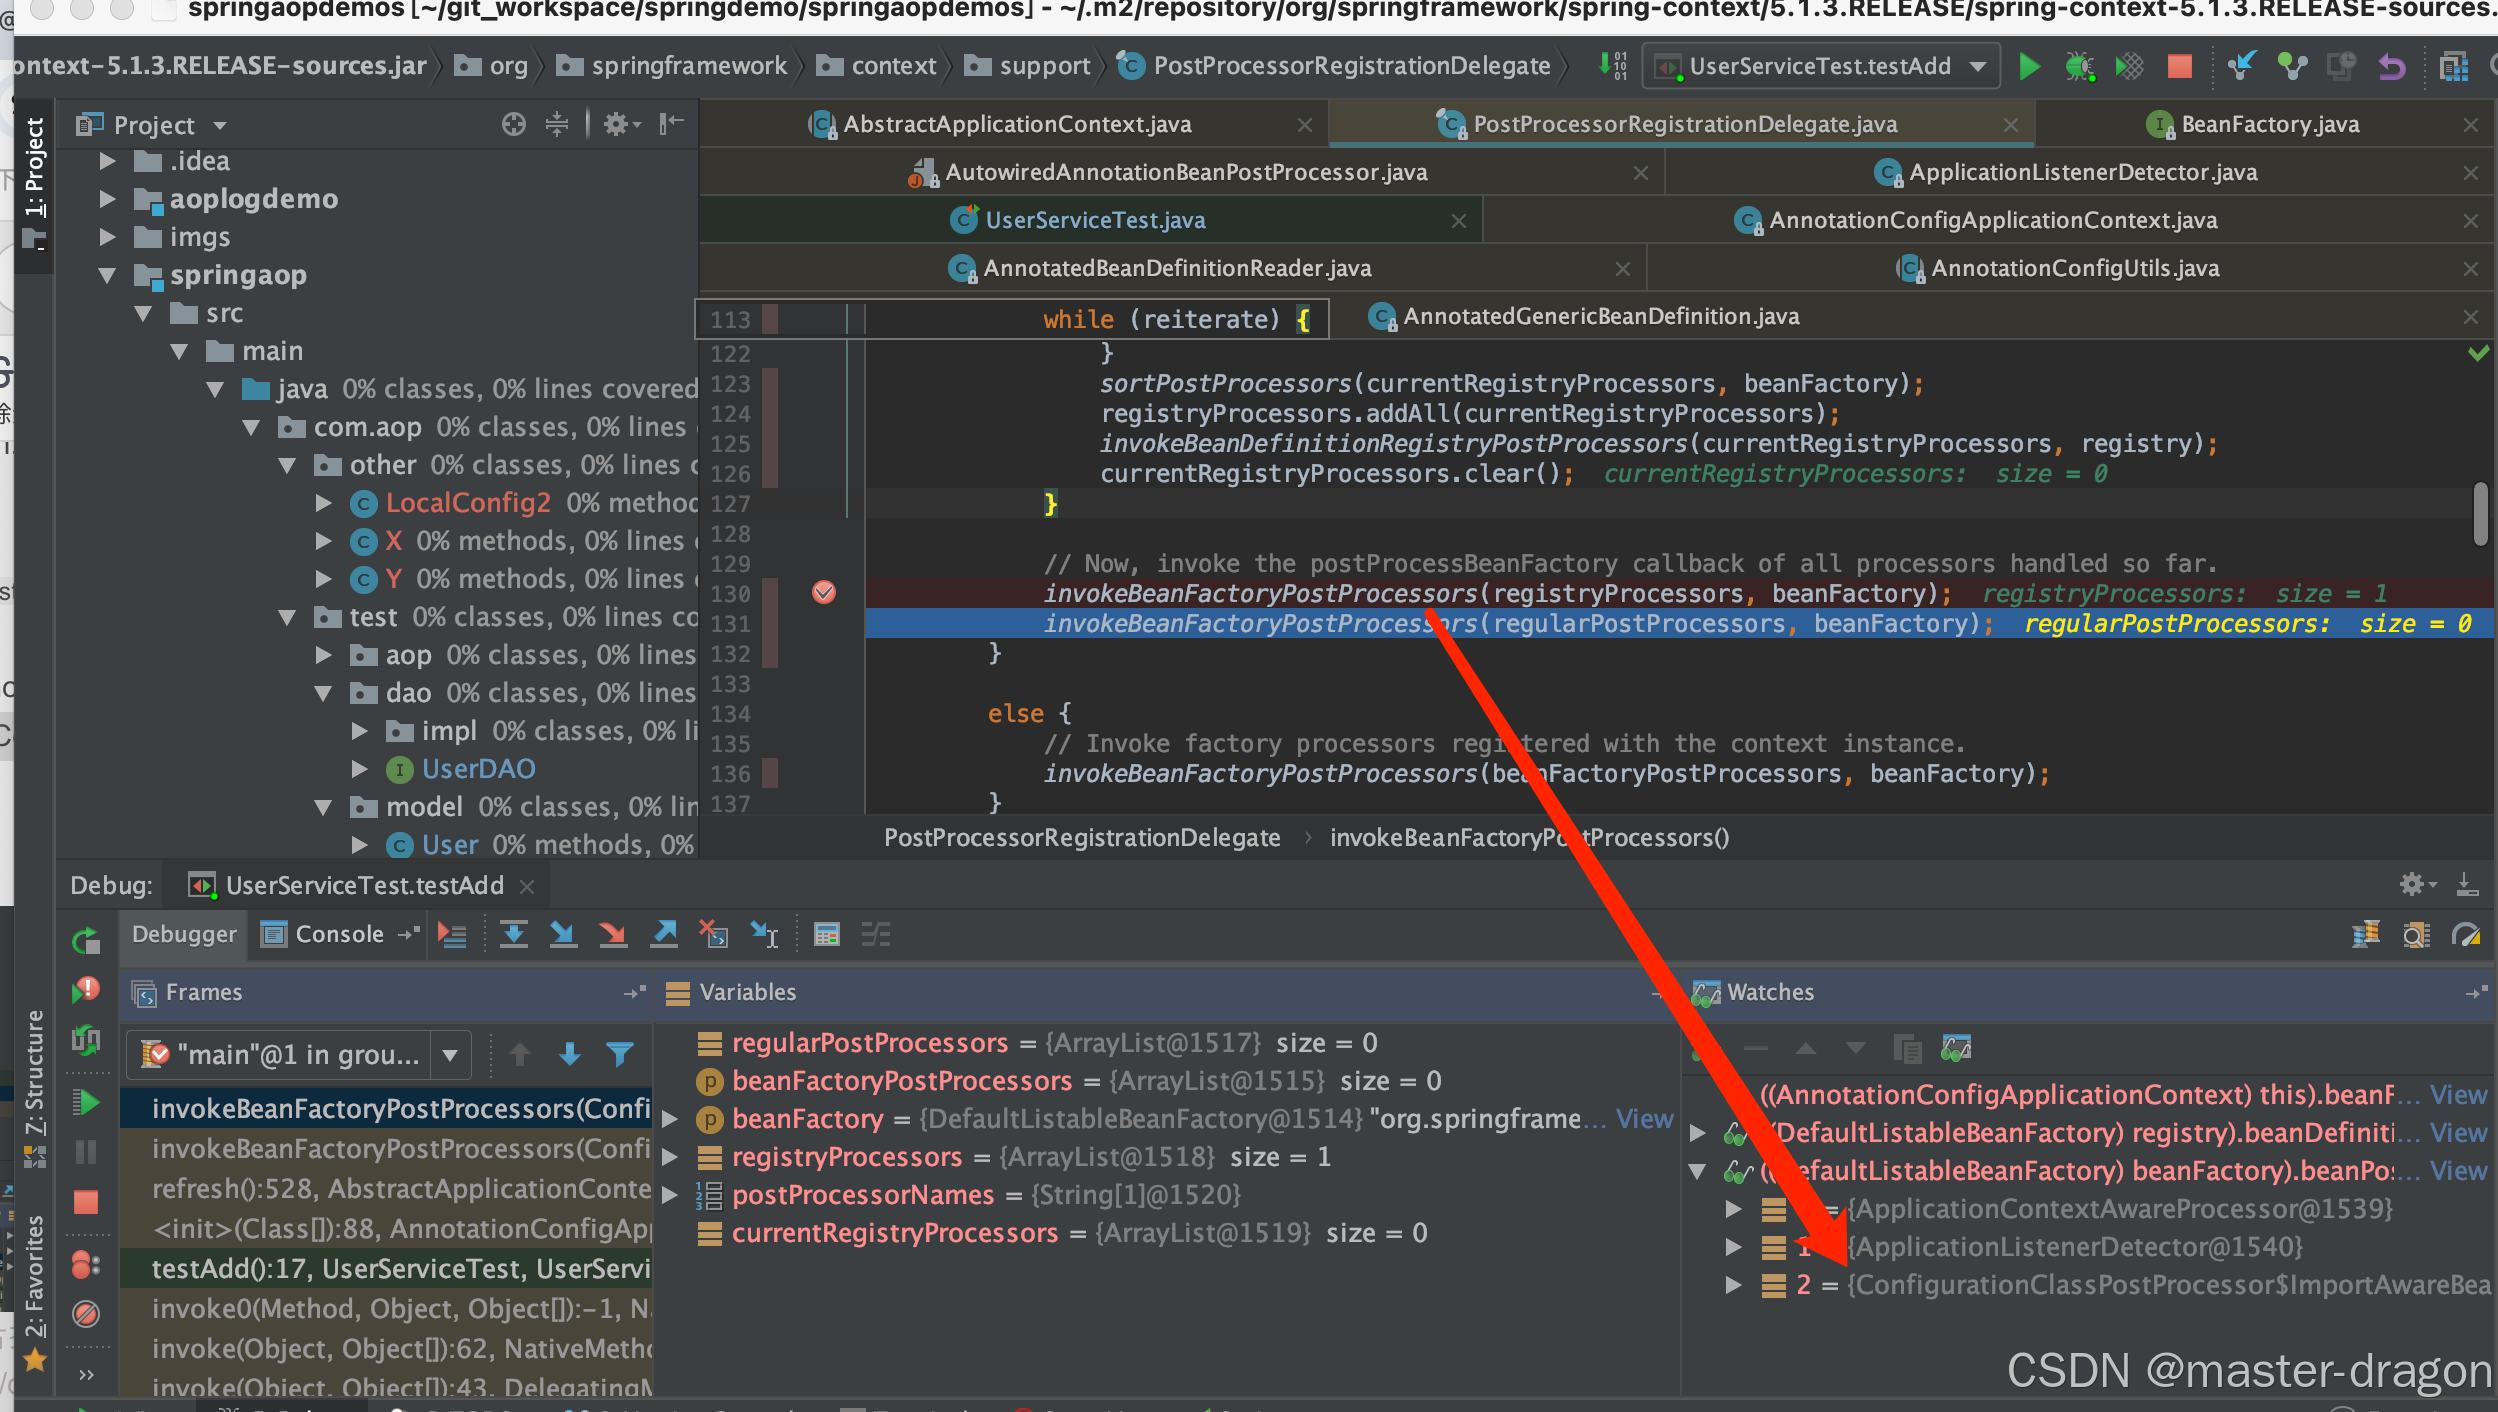Expand the aoplogdemo folder in the project tree
Screen dimensions: 2498x1412
tap(108, 199)
